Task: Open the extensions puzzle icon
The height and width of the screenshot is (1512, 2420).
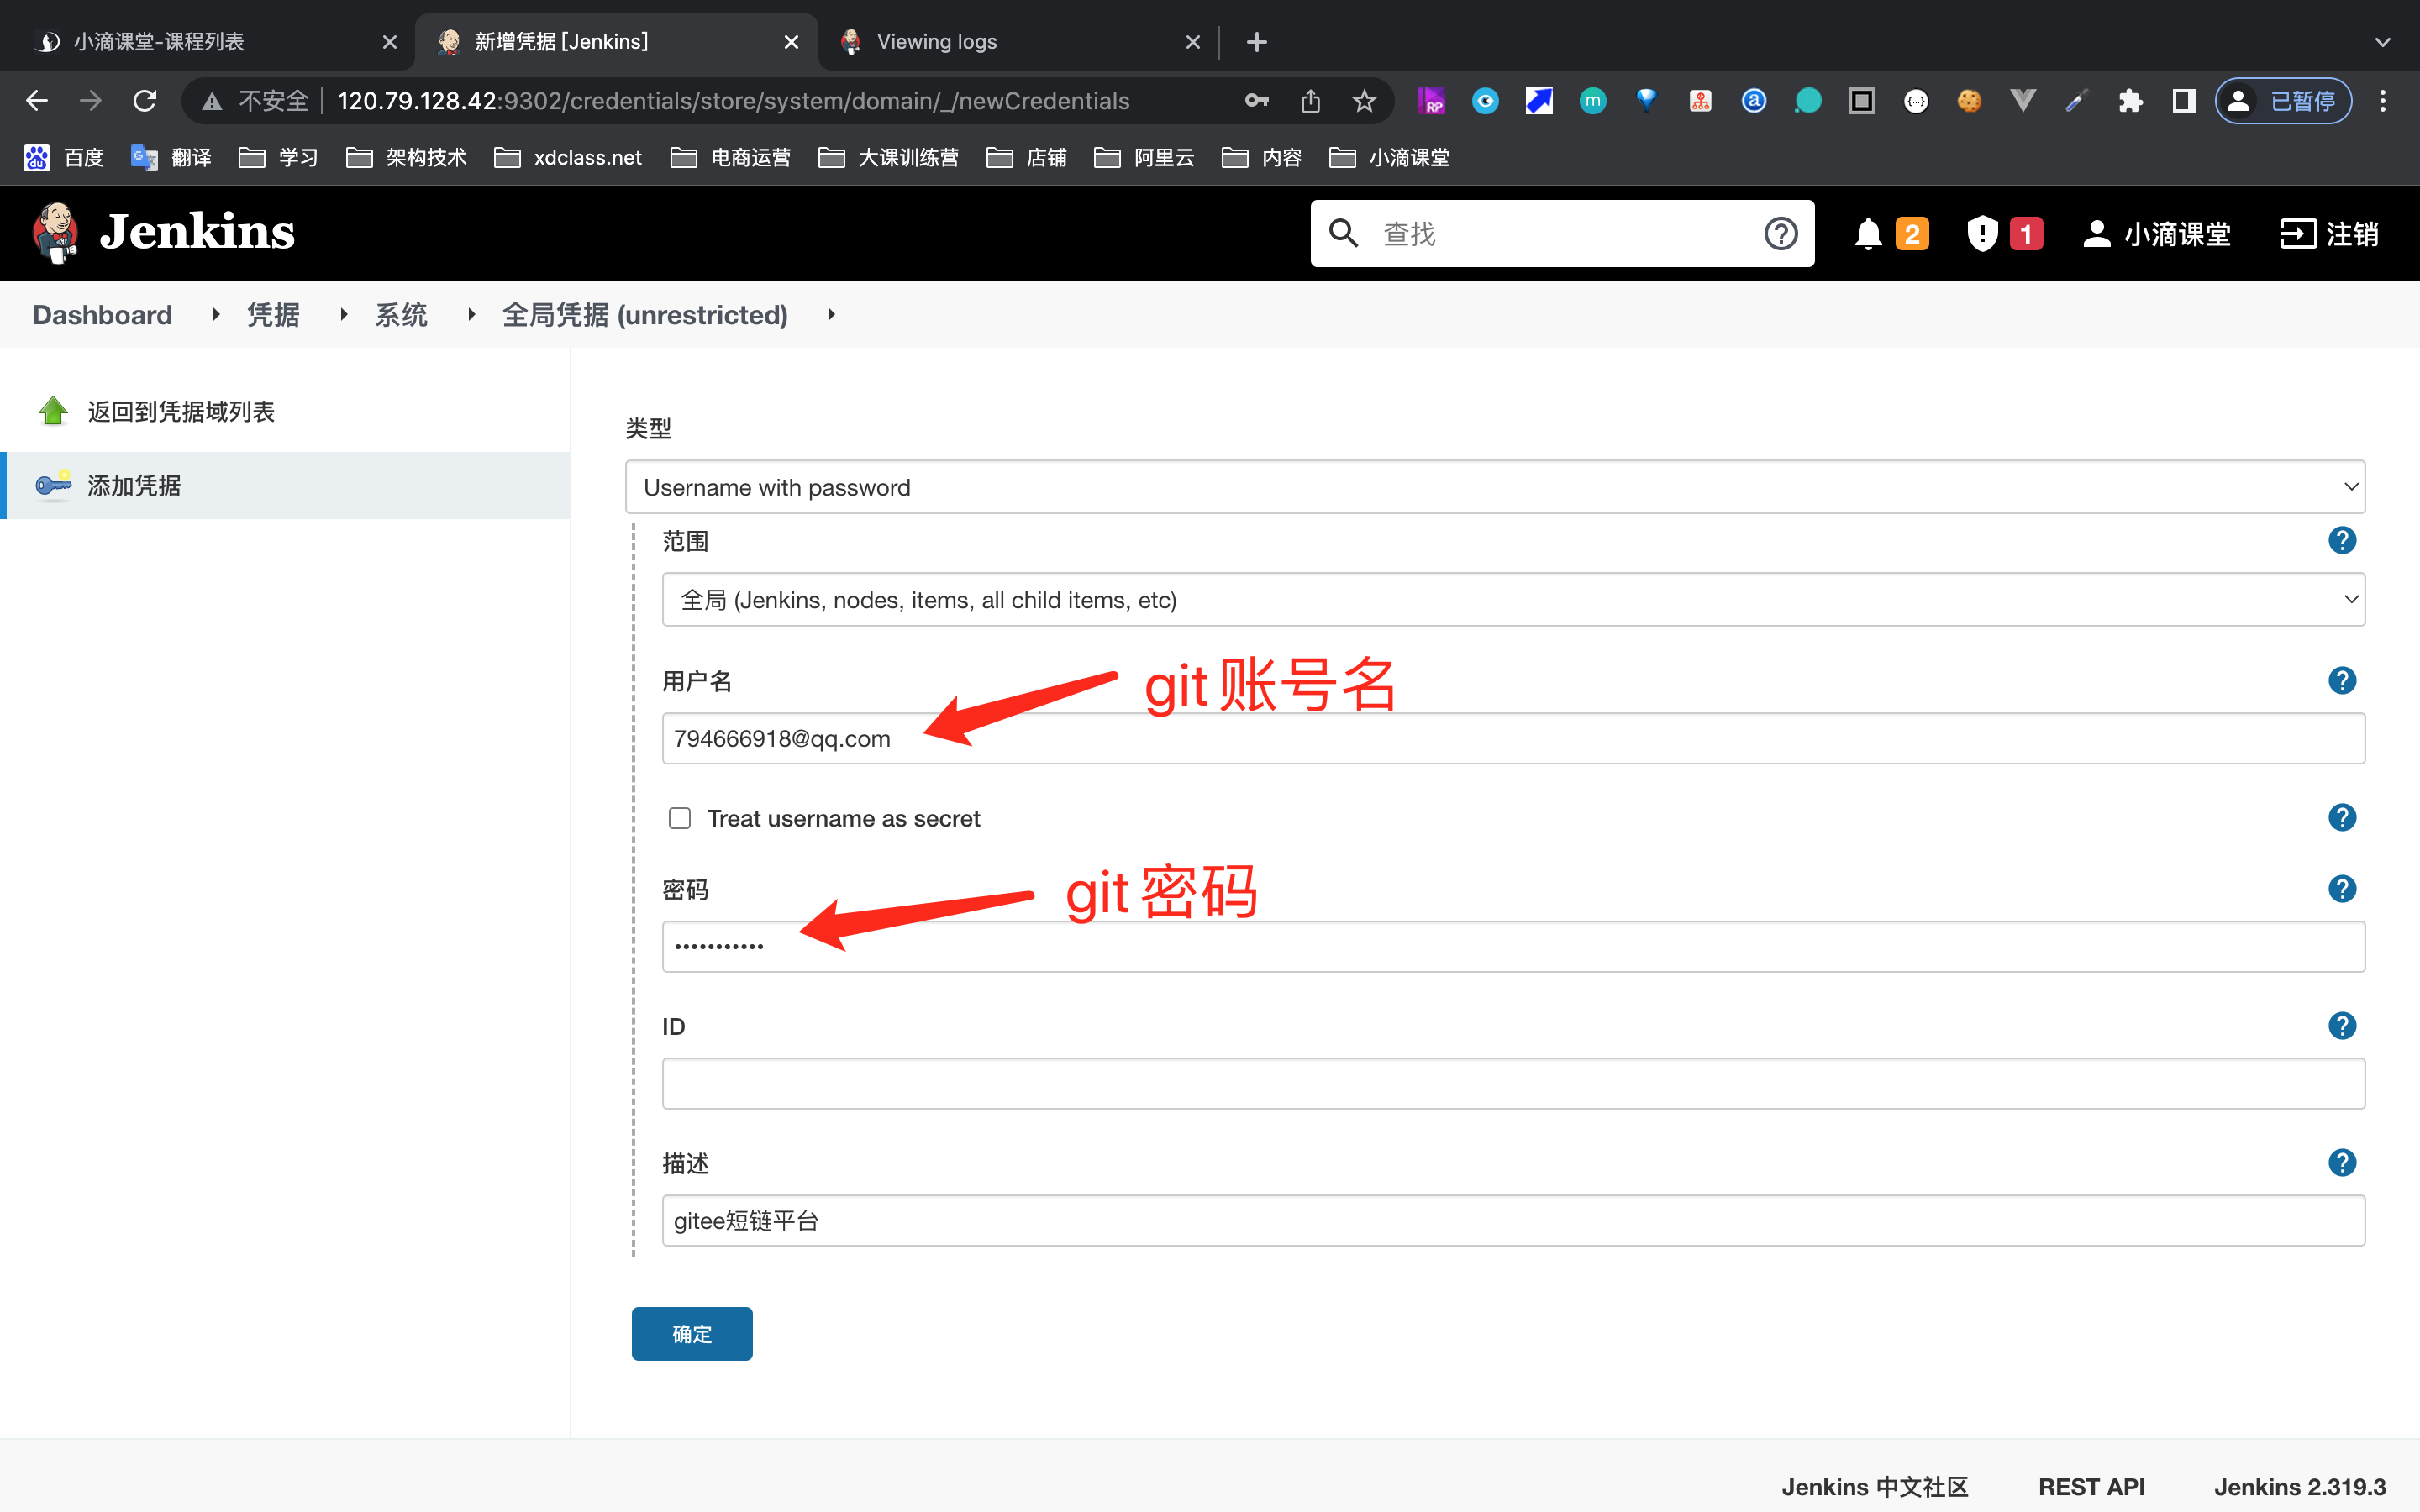Action: coord(2131,101)
